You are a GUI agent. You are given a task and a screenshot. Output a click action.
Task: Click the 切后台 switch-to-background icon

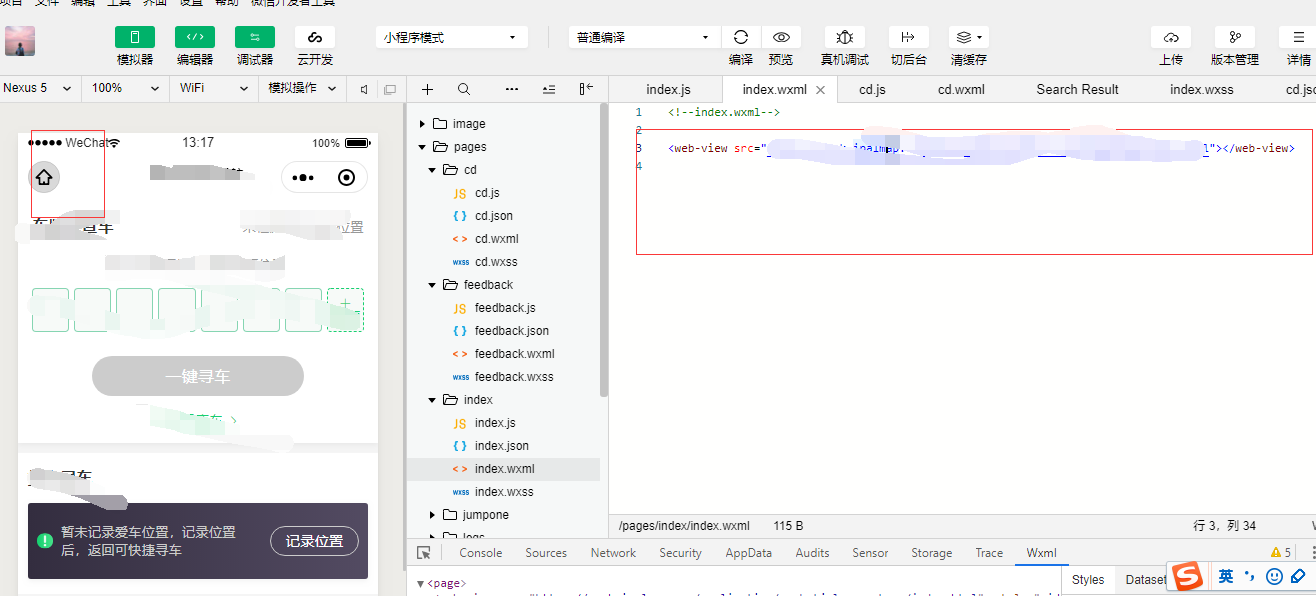909,37
